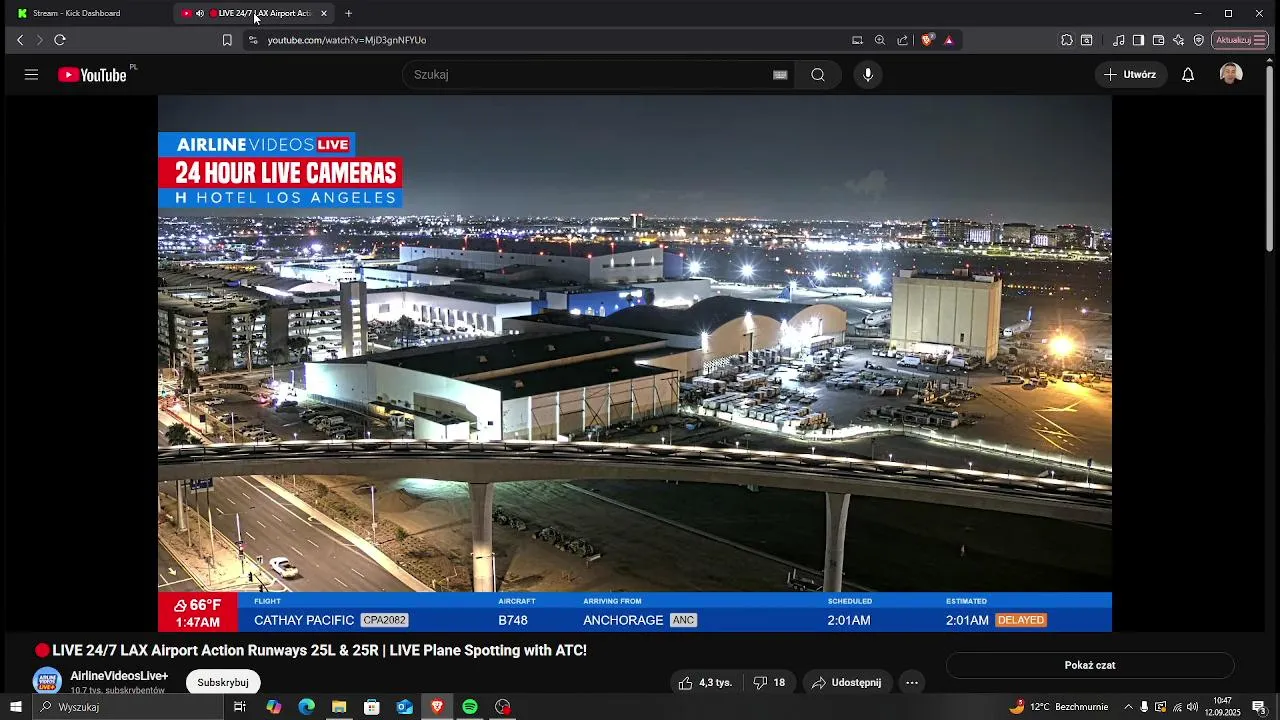Toggle the browser sidebar panel
Image resolution: width=1280 pixels, height=720 pixels.
1138,40
